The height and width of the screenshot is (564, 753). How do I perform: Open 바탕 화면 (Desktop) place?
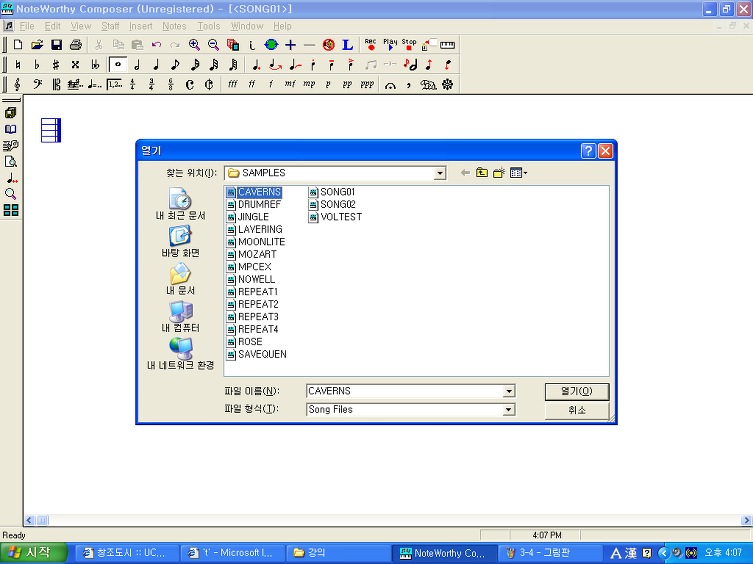(181, 242)
